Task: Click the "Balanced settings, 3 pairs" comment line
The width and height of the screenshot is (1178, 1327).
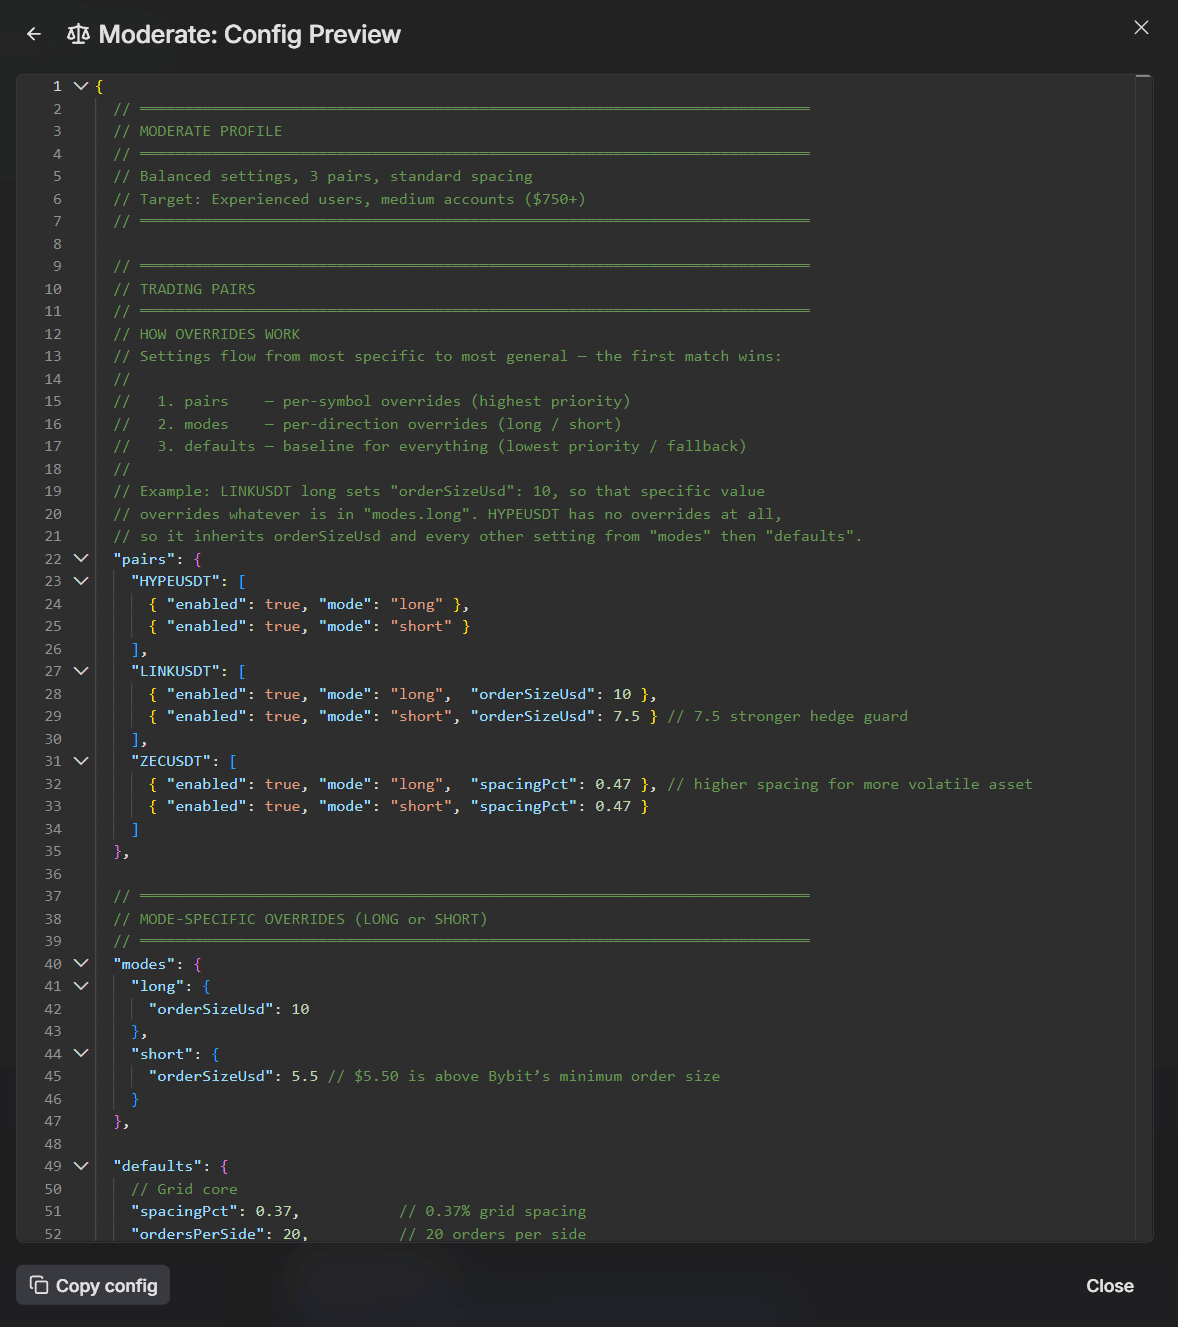Action: click(323, 176)
